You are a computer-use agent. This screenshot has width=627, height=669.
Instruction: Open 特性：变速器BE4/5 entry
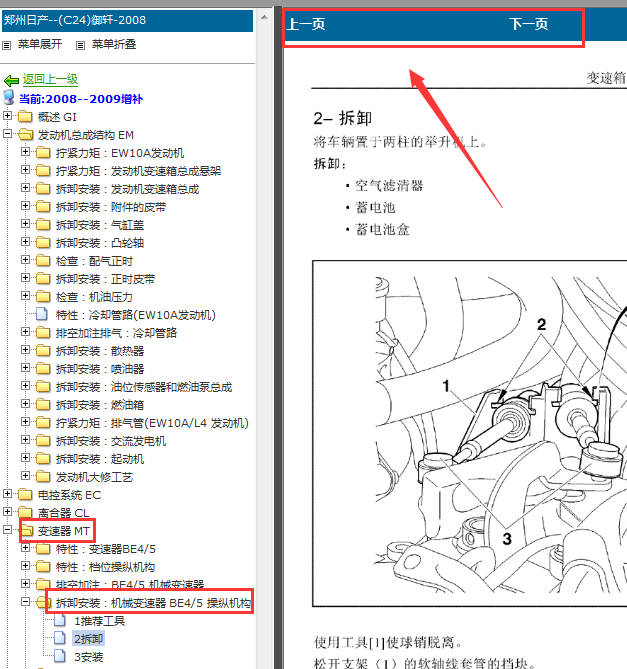[x=105, y=549]
